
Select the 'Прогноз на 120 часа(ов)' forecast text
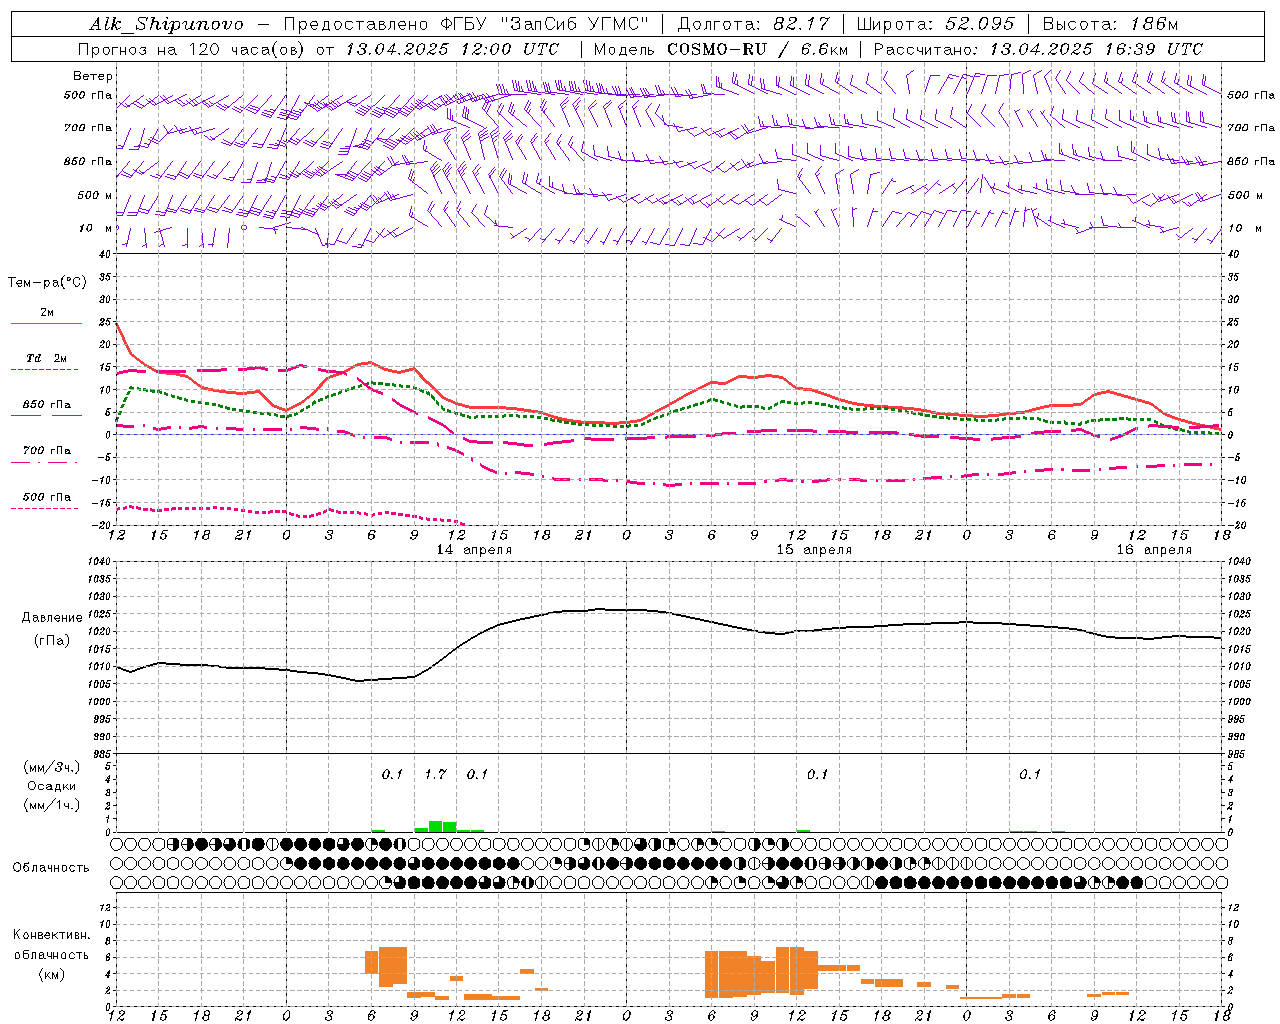(x=193, y=49)
